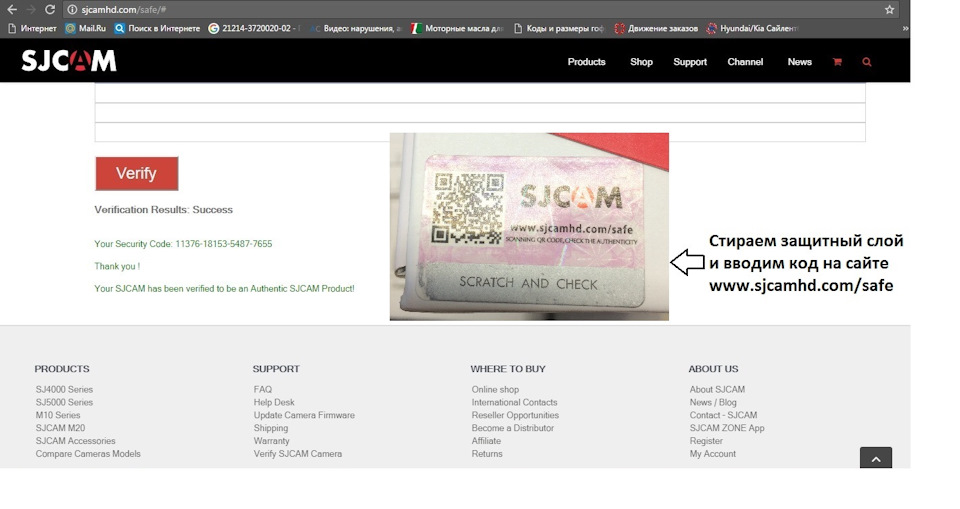This screenshot has width=960, height=509.
Task: Open the SJ4000 Series link
Action: pos(64,390)
